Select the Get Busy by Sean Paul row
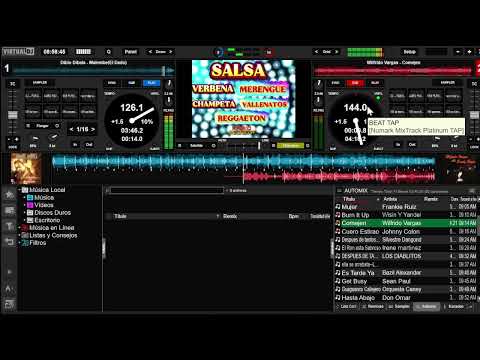The height and width of the screenshot is (360, 480). [406, 281]
